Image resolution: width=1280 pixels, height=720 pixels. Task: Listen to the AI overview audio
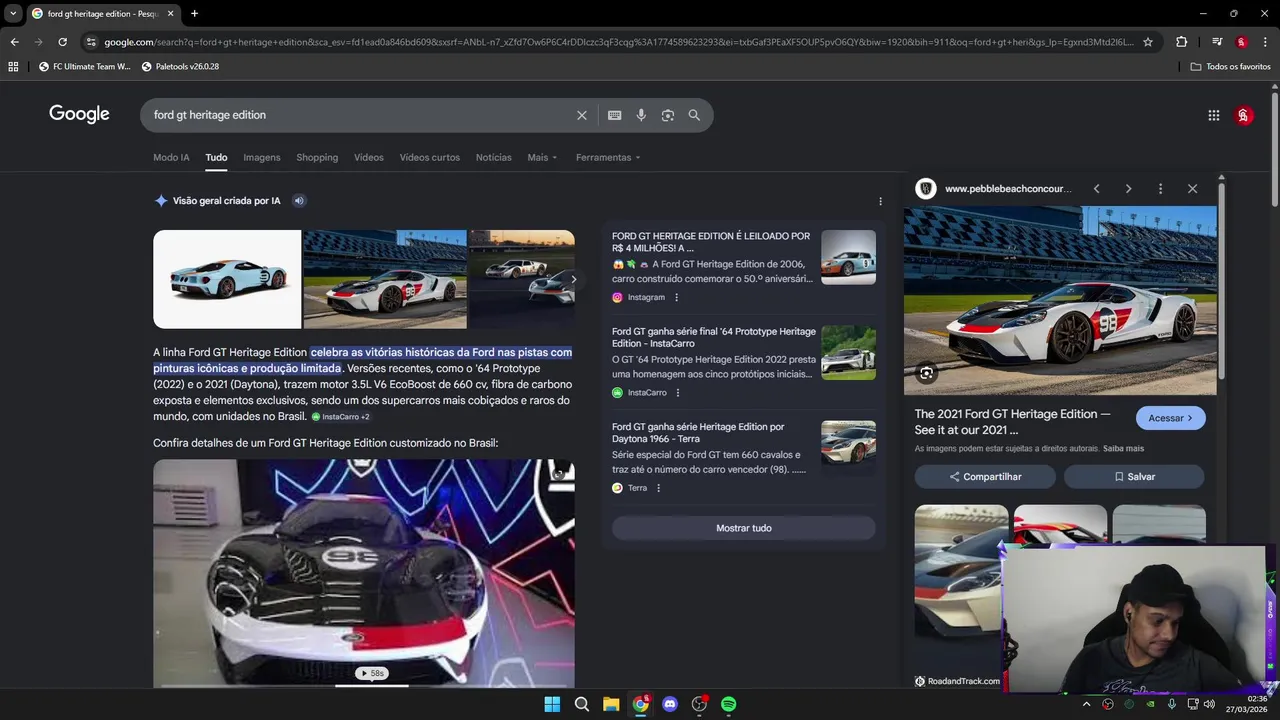pos(298,201)
